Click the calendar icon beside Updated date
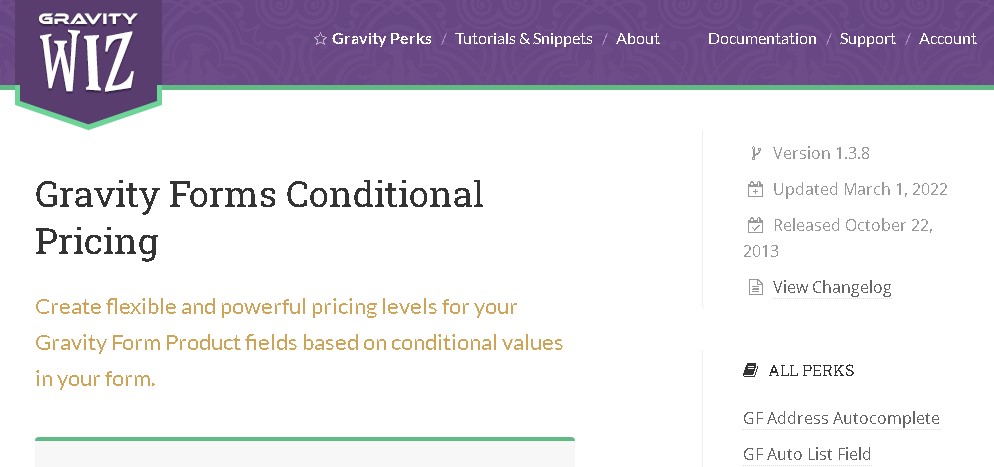The height and width of the screenshot is (467, 994). pyautogui.click(x=756, y=189)
